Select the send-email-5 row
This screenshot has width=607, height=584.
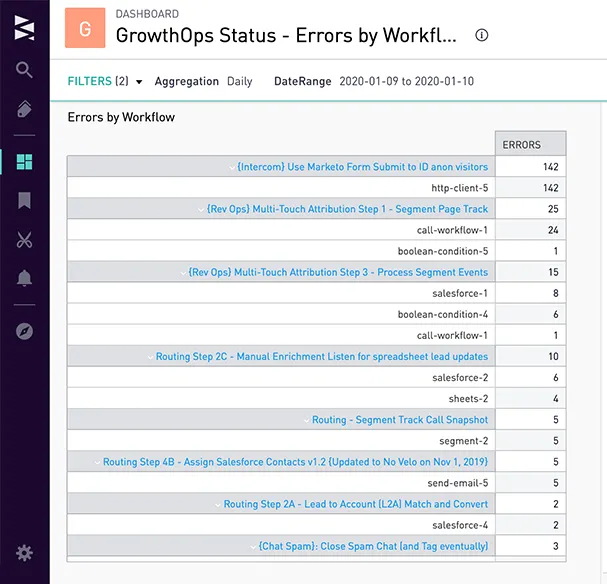point(316,483)
